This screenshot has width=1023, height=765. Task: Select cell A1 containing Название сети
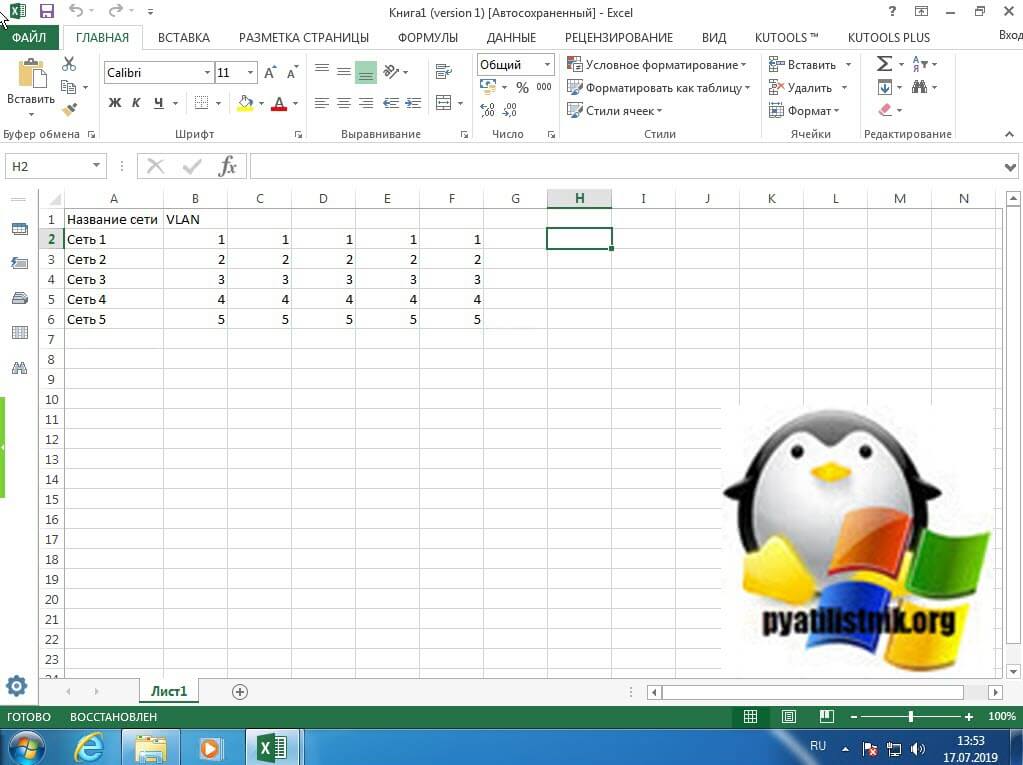(113, 219)
